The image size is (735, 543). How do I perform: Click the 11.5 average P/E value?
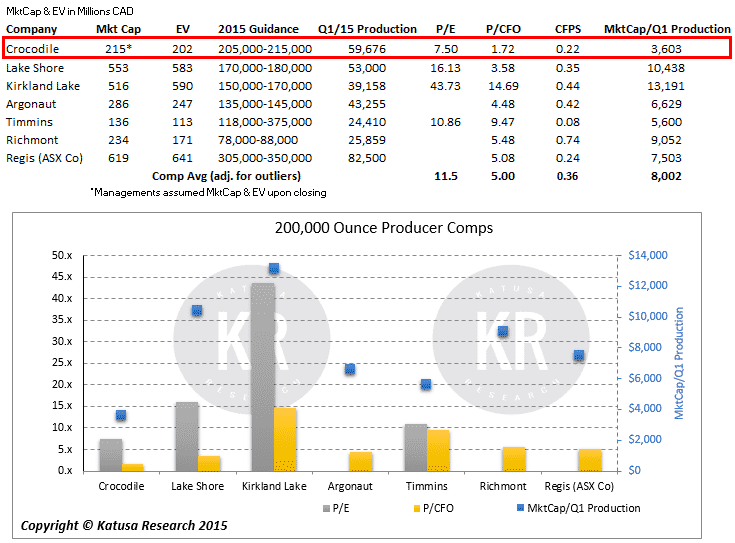pyautogui.click(x=445, y=176)
